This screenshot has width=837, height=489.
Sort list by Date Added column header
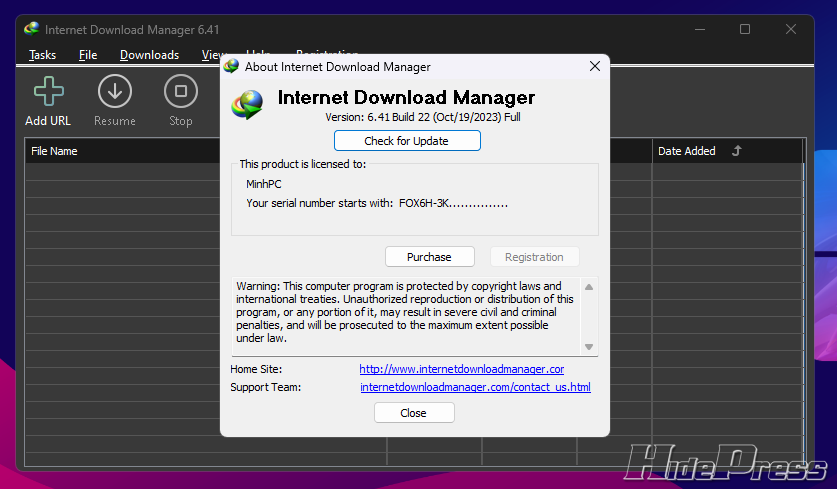(x=686, y=151)
